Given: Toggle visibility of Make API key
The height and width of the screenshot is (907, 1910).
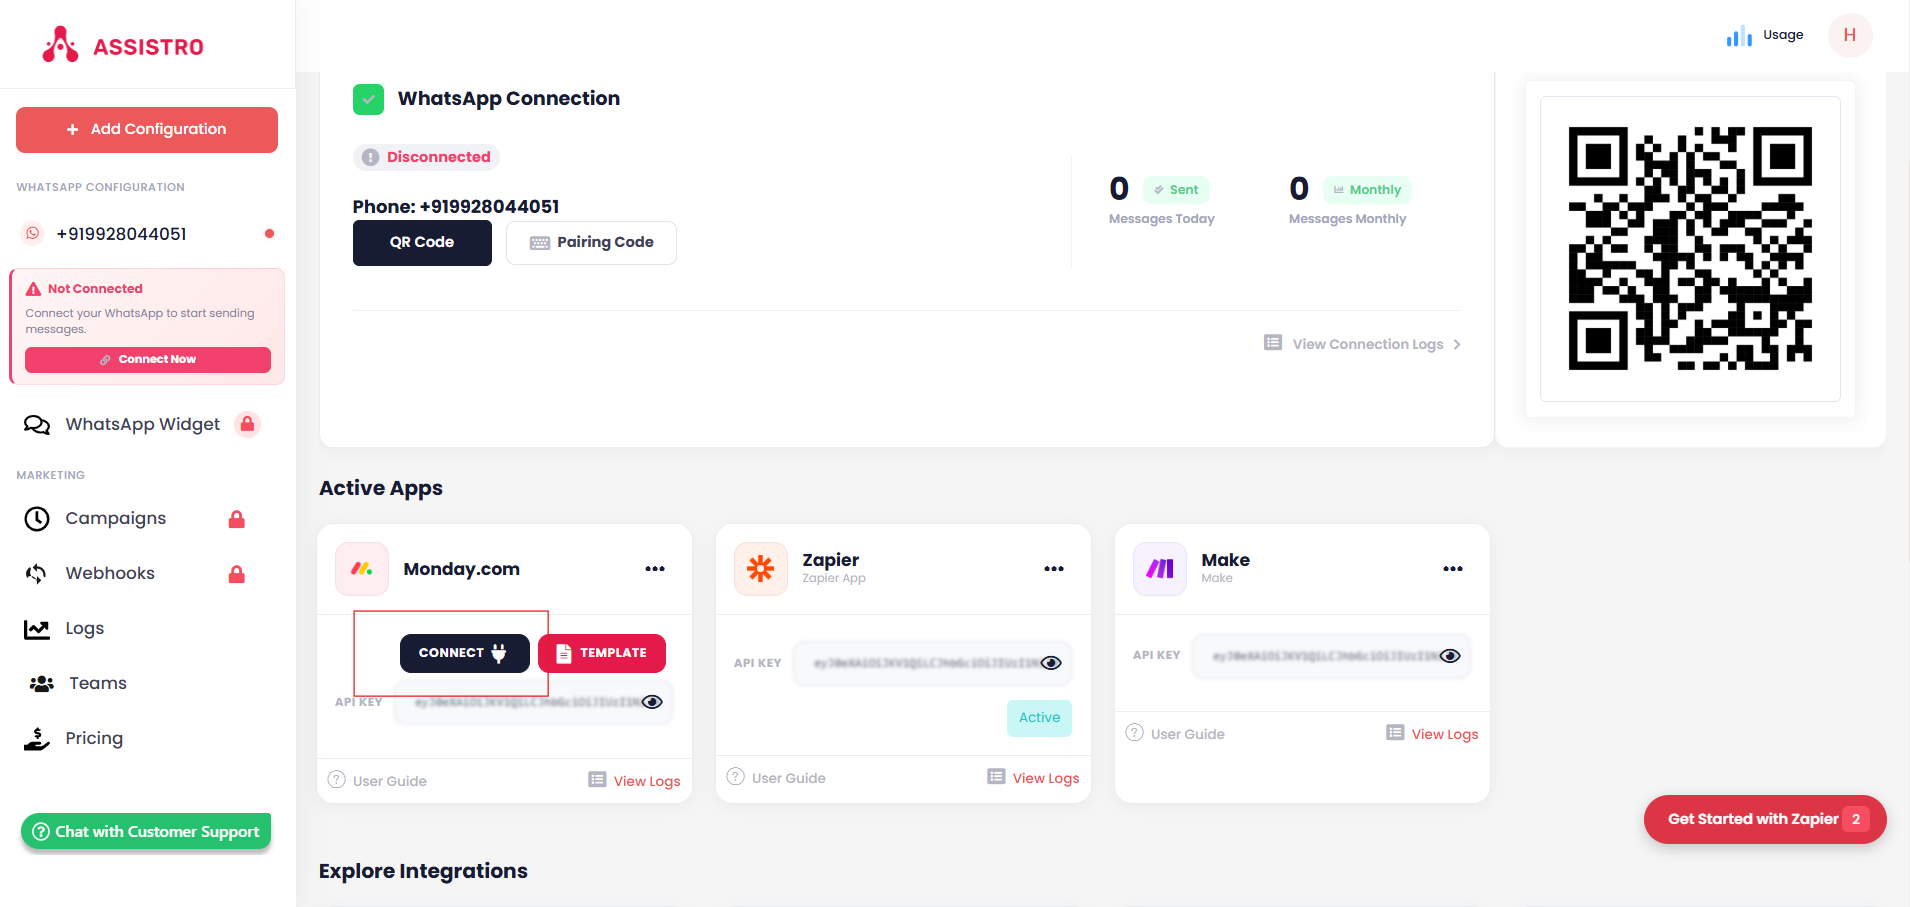Looking at the screenshot, I should point(1450,656).
